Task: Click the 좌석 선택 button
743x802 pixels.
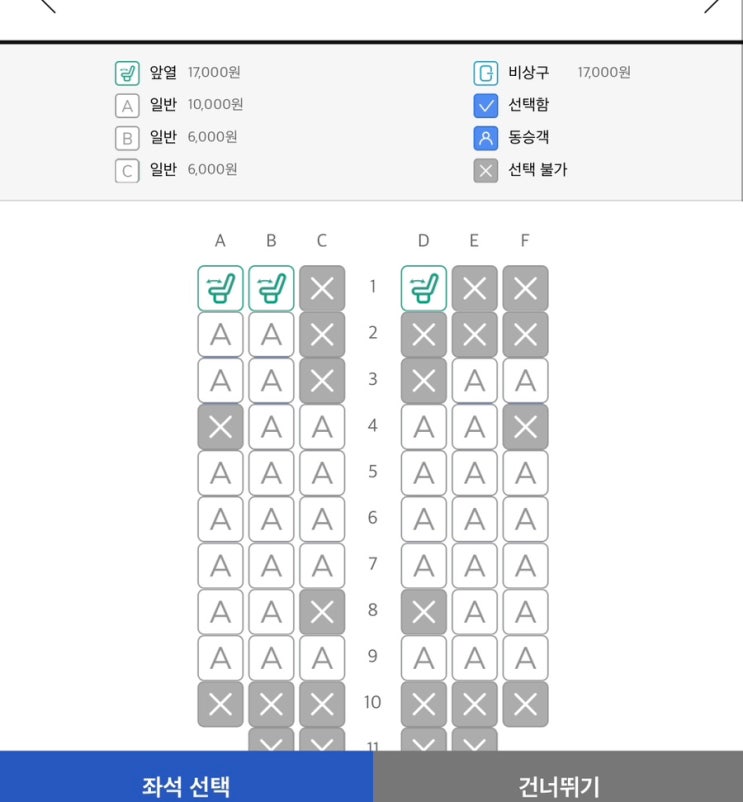Action: coord(186,784)
